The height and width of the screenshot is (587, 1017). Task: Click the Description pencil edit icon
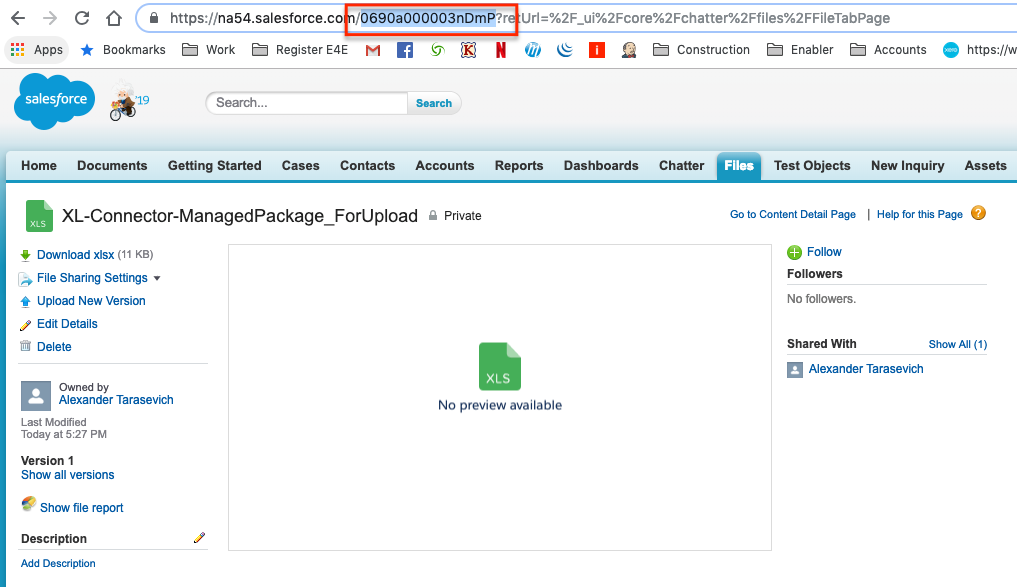pyautogui.click(x=199, y=538)
